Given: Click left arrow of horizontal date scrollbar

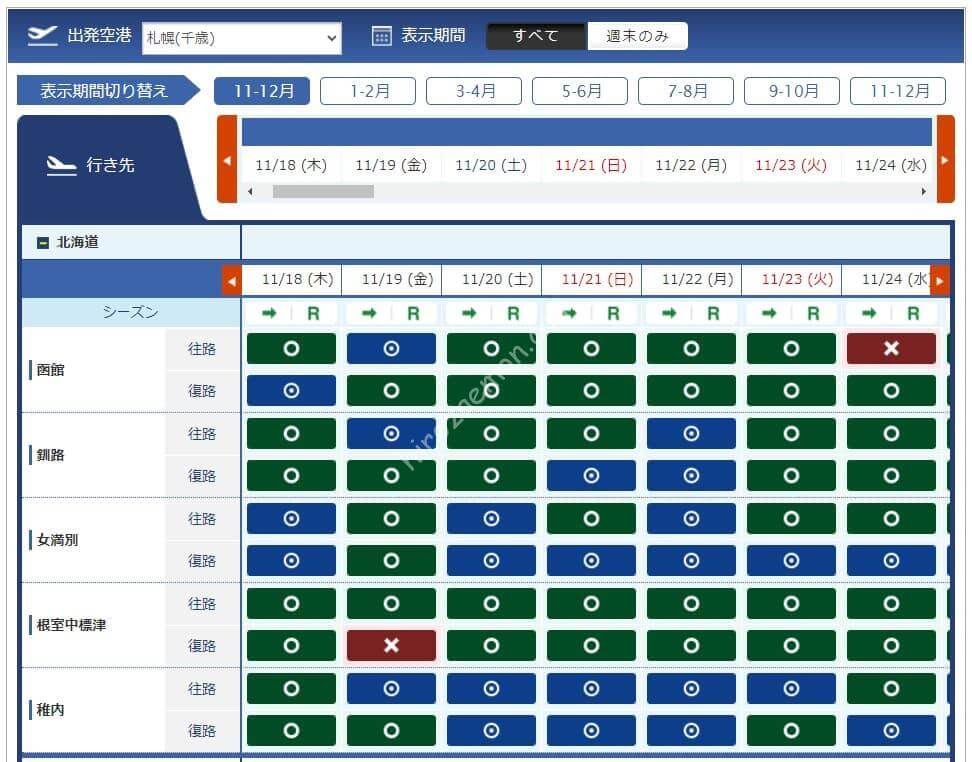Looking at the screenshot, I should click(250, 192).
